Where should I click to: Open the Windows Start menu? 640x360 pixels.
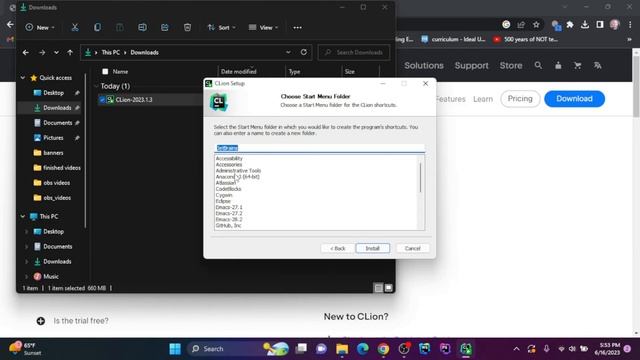pos(175,349)
